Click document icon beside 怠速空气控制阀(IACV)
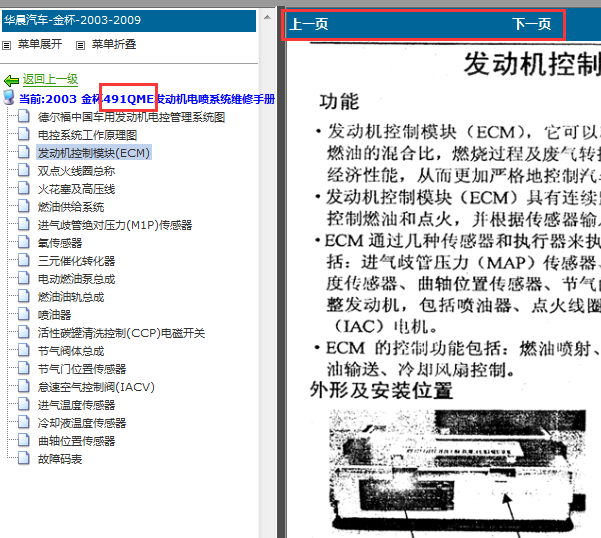Screen dimensions: 601x538 tap(24, 386)
